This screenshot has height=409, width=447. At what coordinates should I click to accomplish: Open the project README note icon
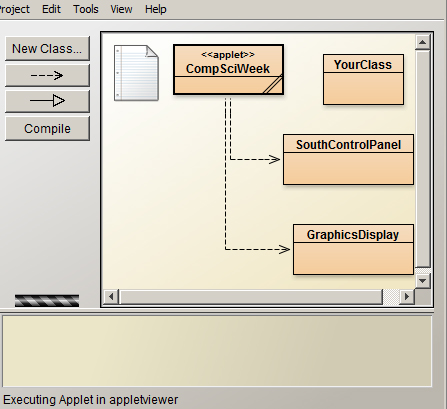tap(136, 73)
